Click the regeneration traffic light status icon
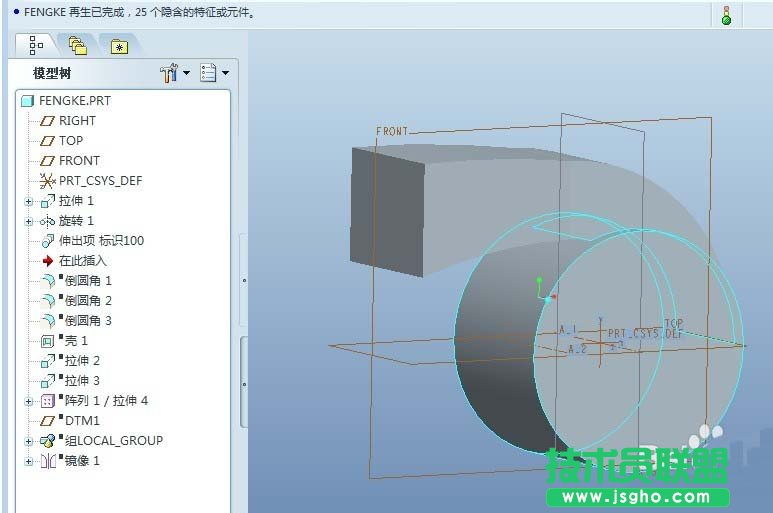This screenshot has height=513, width=773. (x=726, y=15)
